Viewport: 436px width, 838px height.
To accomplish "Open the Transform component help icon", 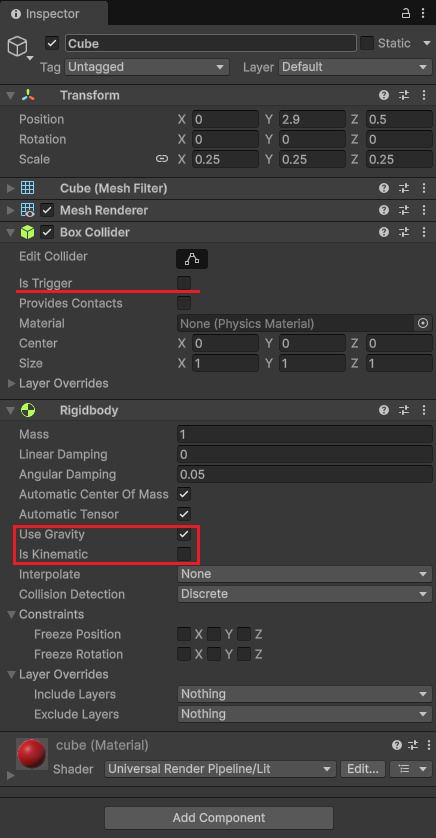I will tap(384, 95).
